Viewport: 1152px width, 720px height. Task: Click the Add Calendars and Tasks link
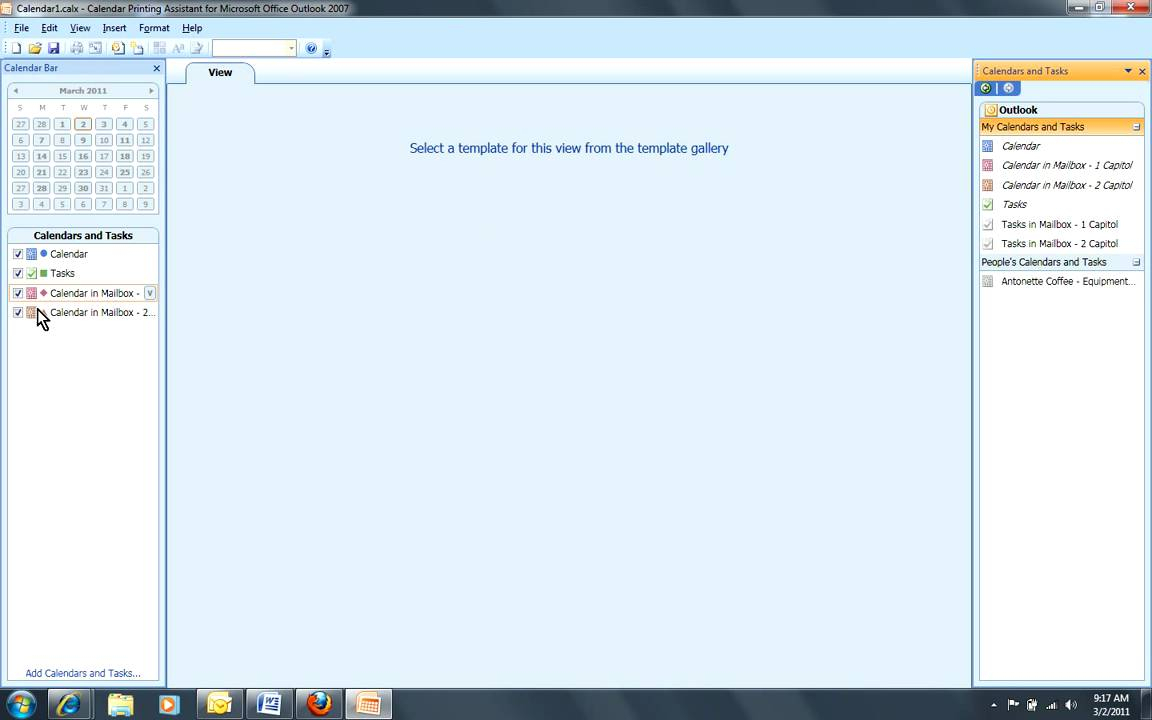pyautogui.click(x=83, y=673)
